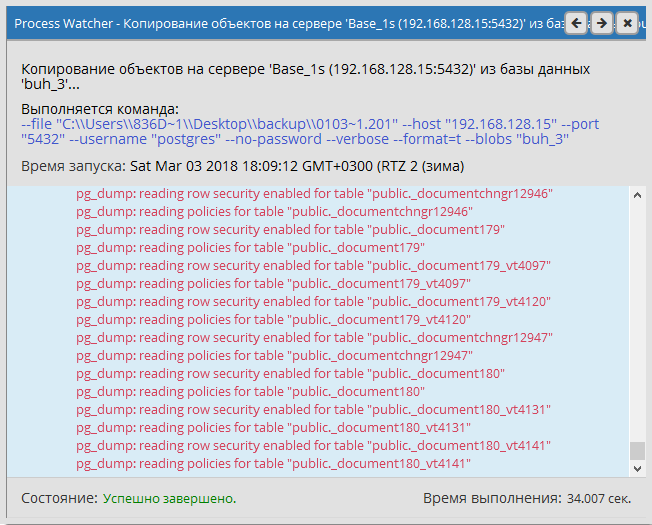
Task: Click the log scrollbar up arrow
Action: tap(637, 193)
